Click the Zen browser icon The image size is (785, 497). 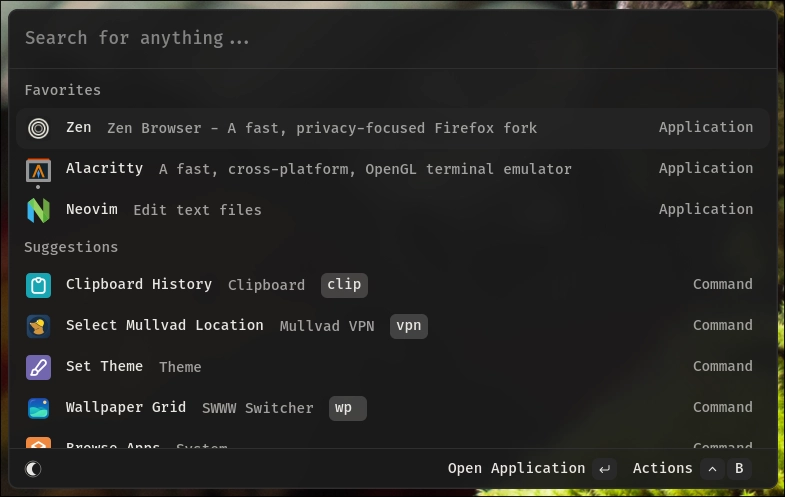[38, 128]
